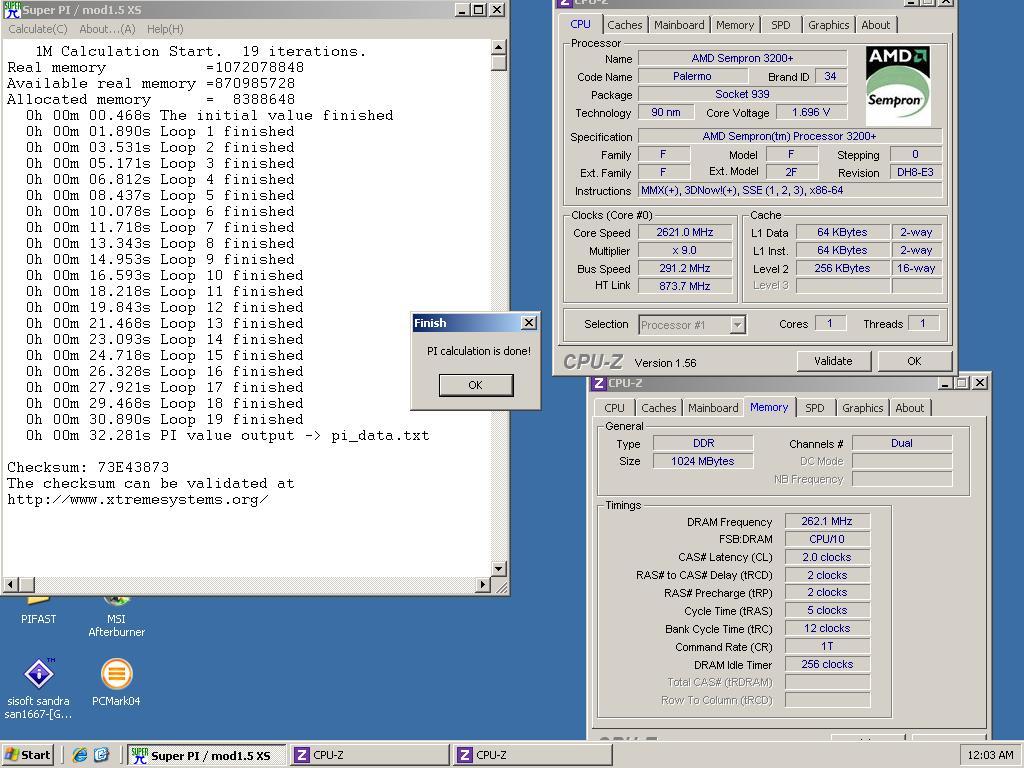Click the AMD Sempron 3200+ name field
Screen dimensions: 1024x768
[x=743, y=58]
